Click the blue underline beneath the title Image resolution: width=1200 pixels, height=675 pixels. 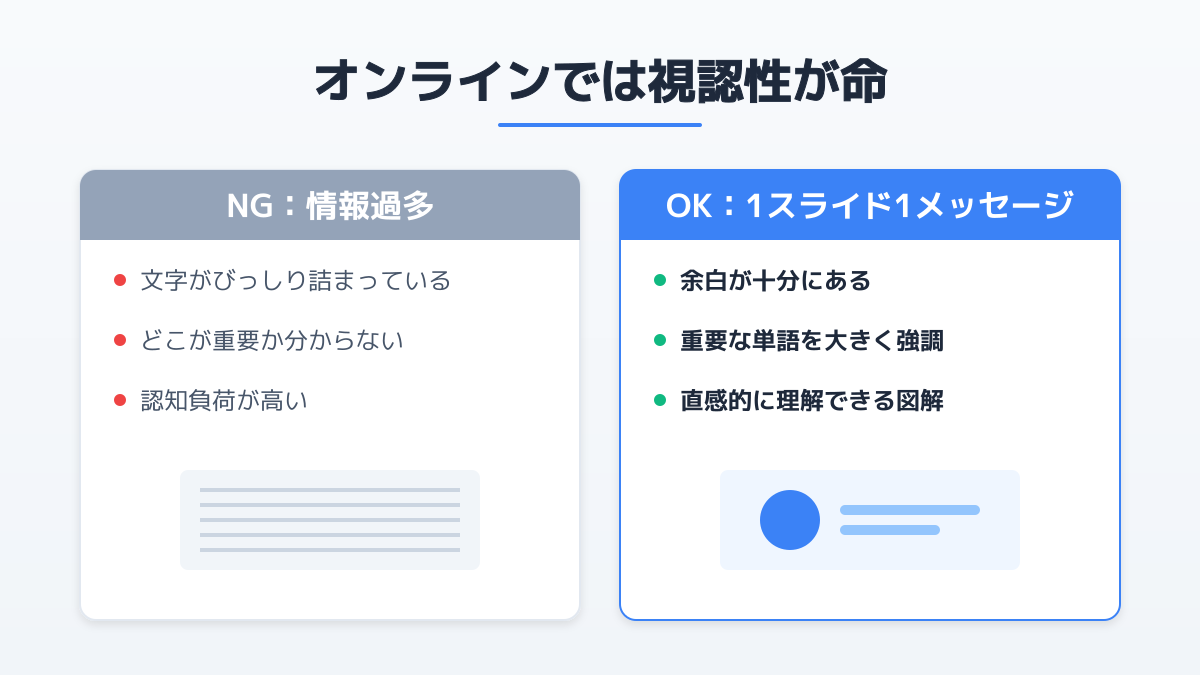click(x=600, y=125)
